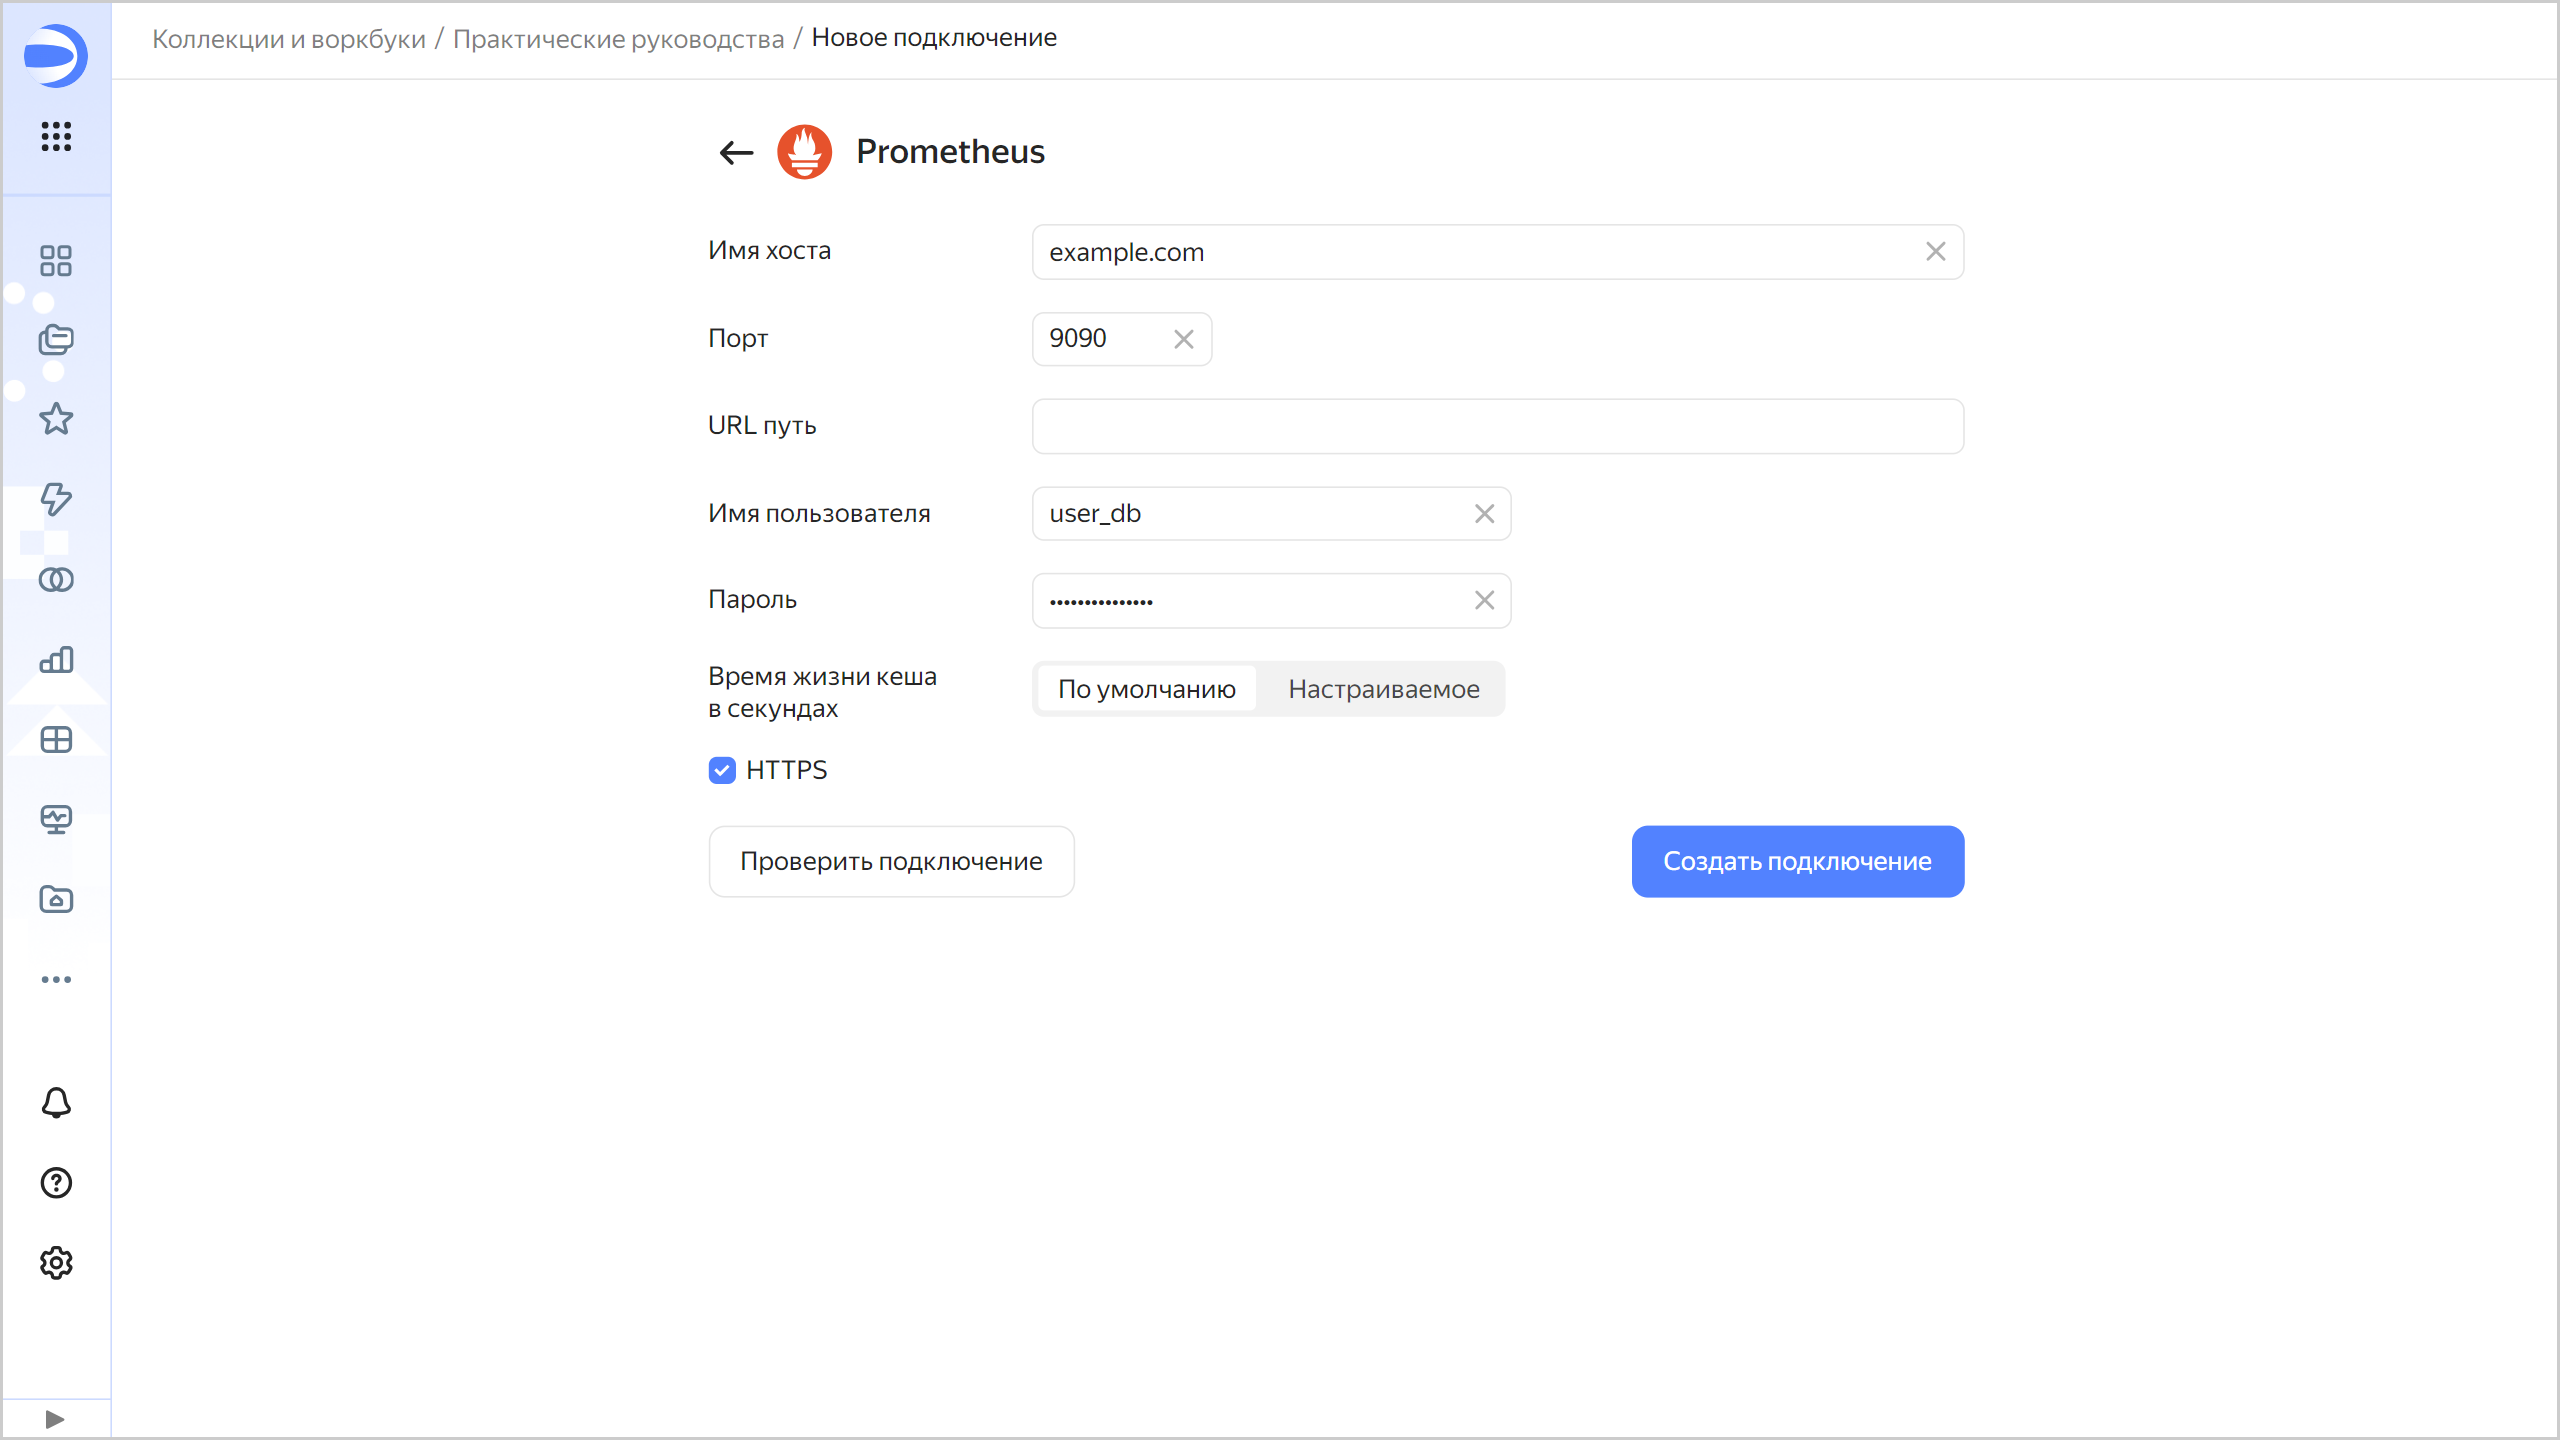
Task: Open the all services grid icon
Action: [x=56, y=136]
